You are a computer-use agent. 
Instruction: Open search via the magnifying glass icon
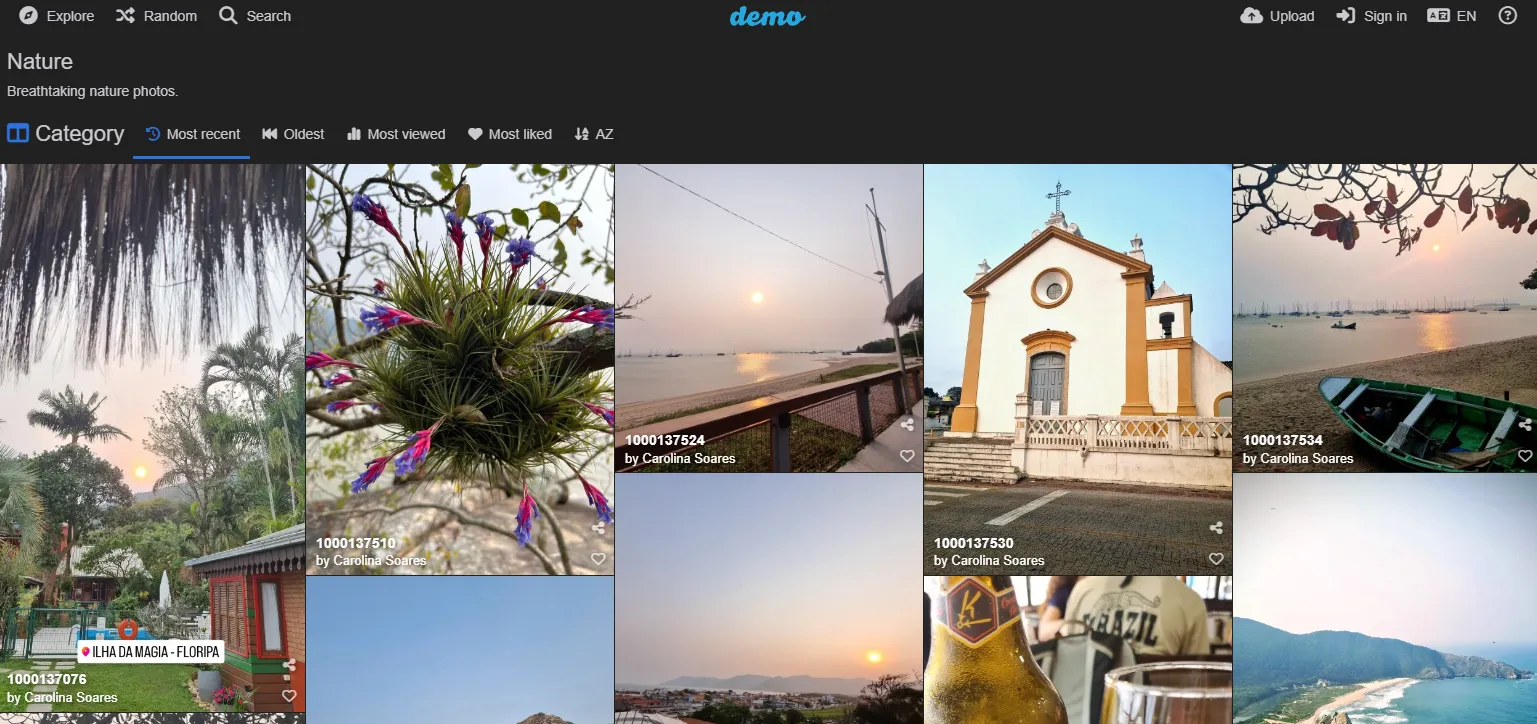(227, 15)
